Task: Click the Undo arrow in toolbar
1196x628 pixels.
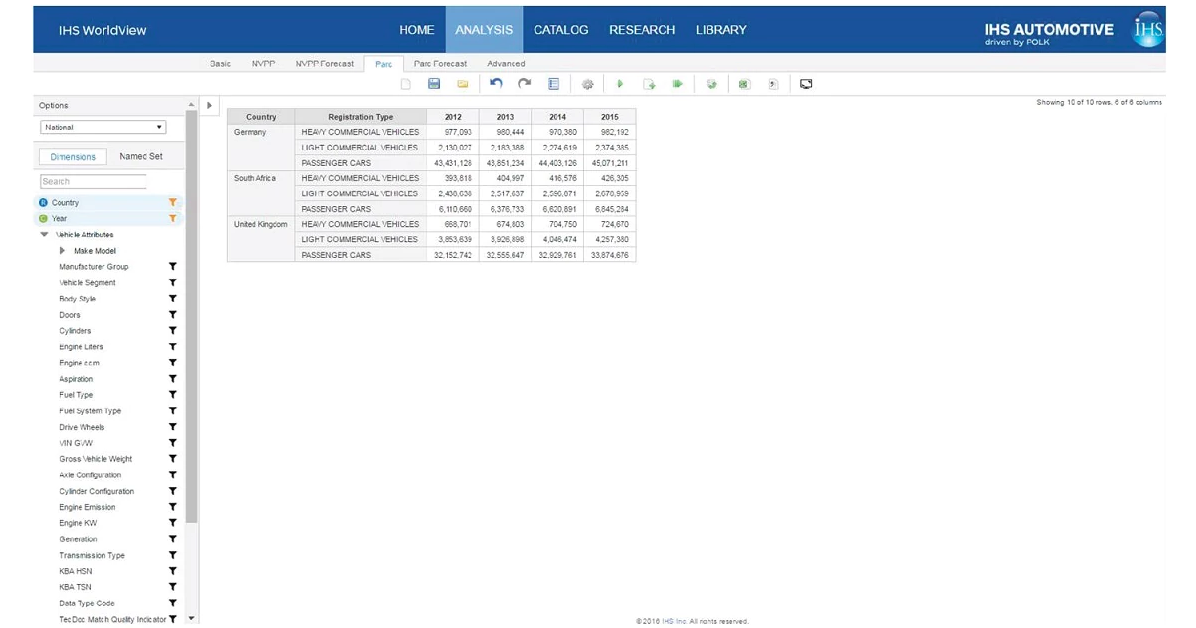Action: tap(496, 84)
